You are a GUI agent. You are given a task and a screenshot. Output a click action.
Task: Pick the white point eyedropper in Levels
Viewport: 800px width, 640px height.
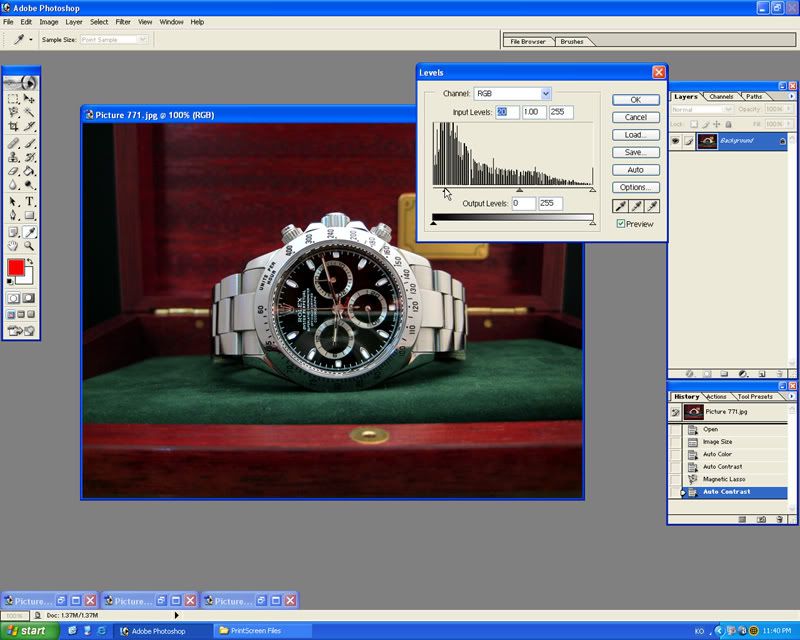(x=653, y=206)
